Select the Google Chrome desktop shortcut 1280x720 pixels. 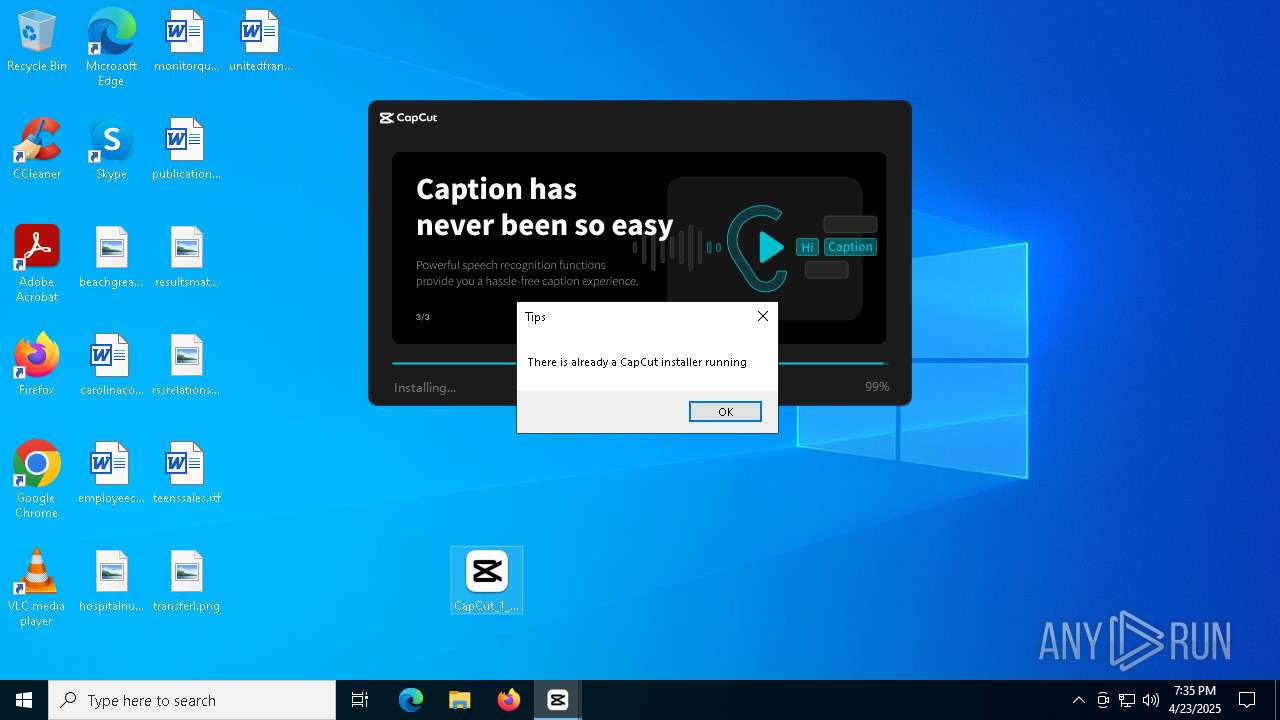click(x=37, y=480)
